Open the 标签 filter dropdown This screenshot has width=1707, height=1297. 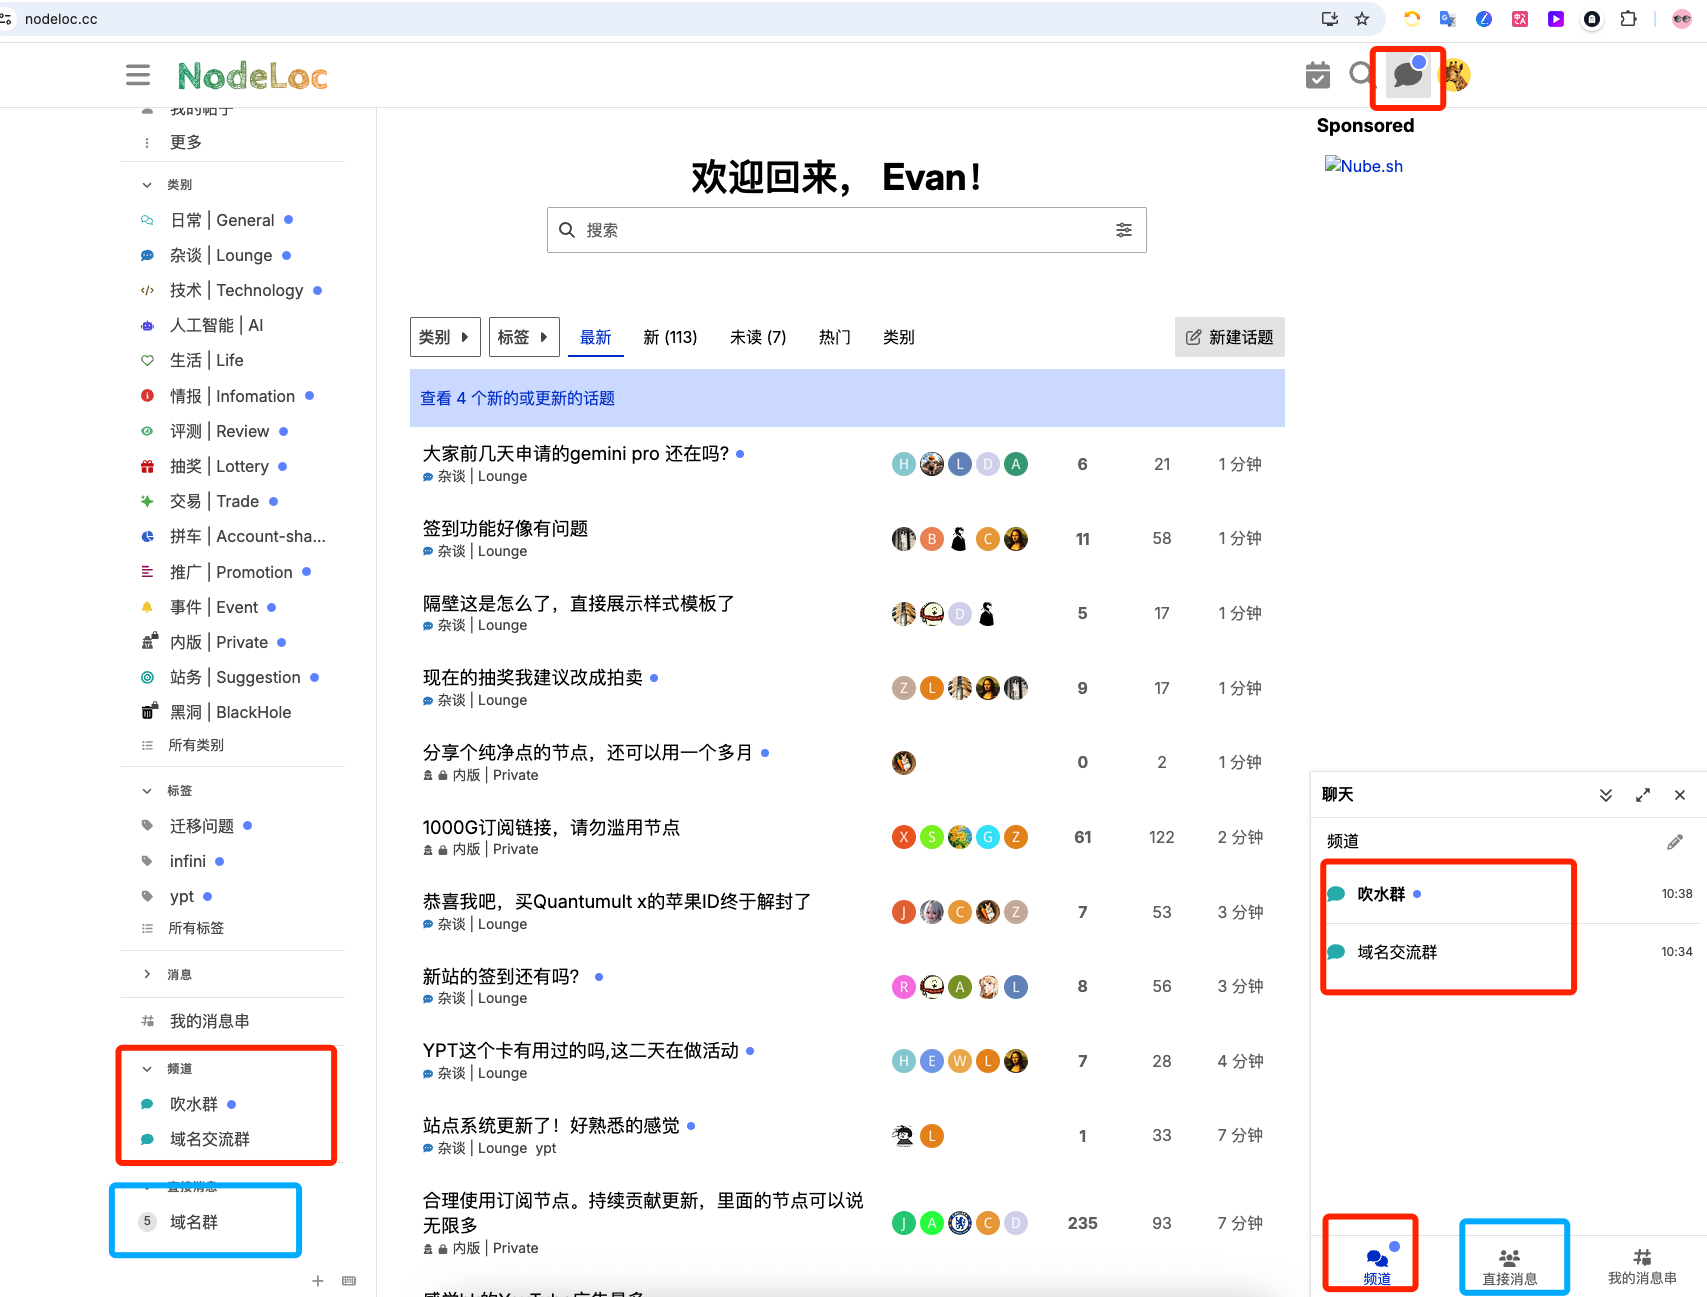coord(524,337)
